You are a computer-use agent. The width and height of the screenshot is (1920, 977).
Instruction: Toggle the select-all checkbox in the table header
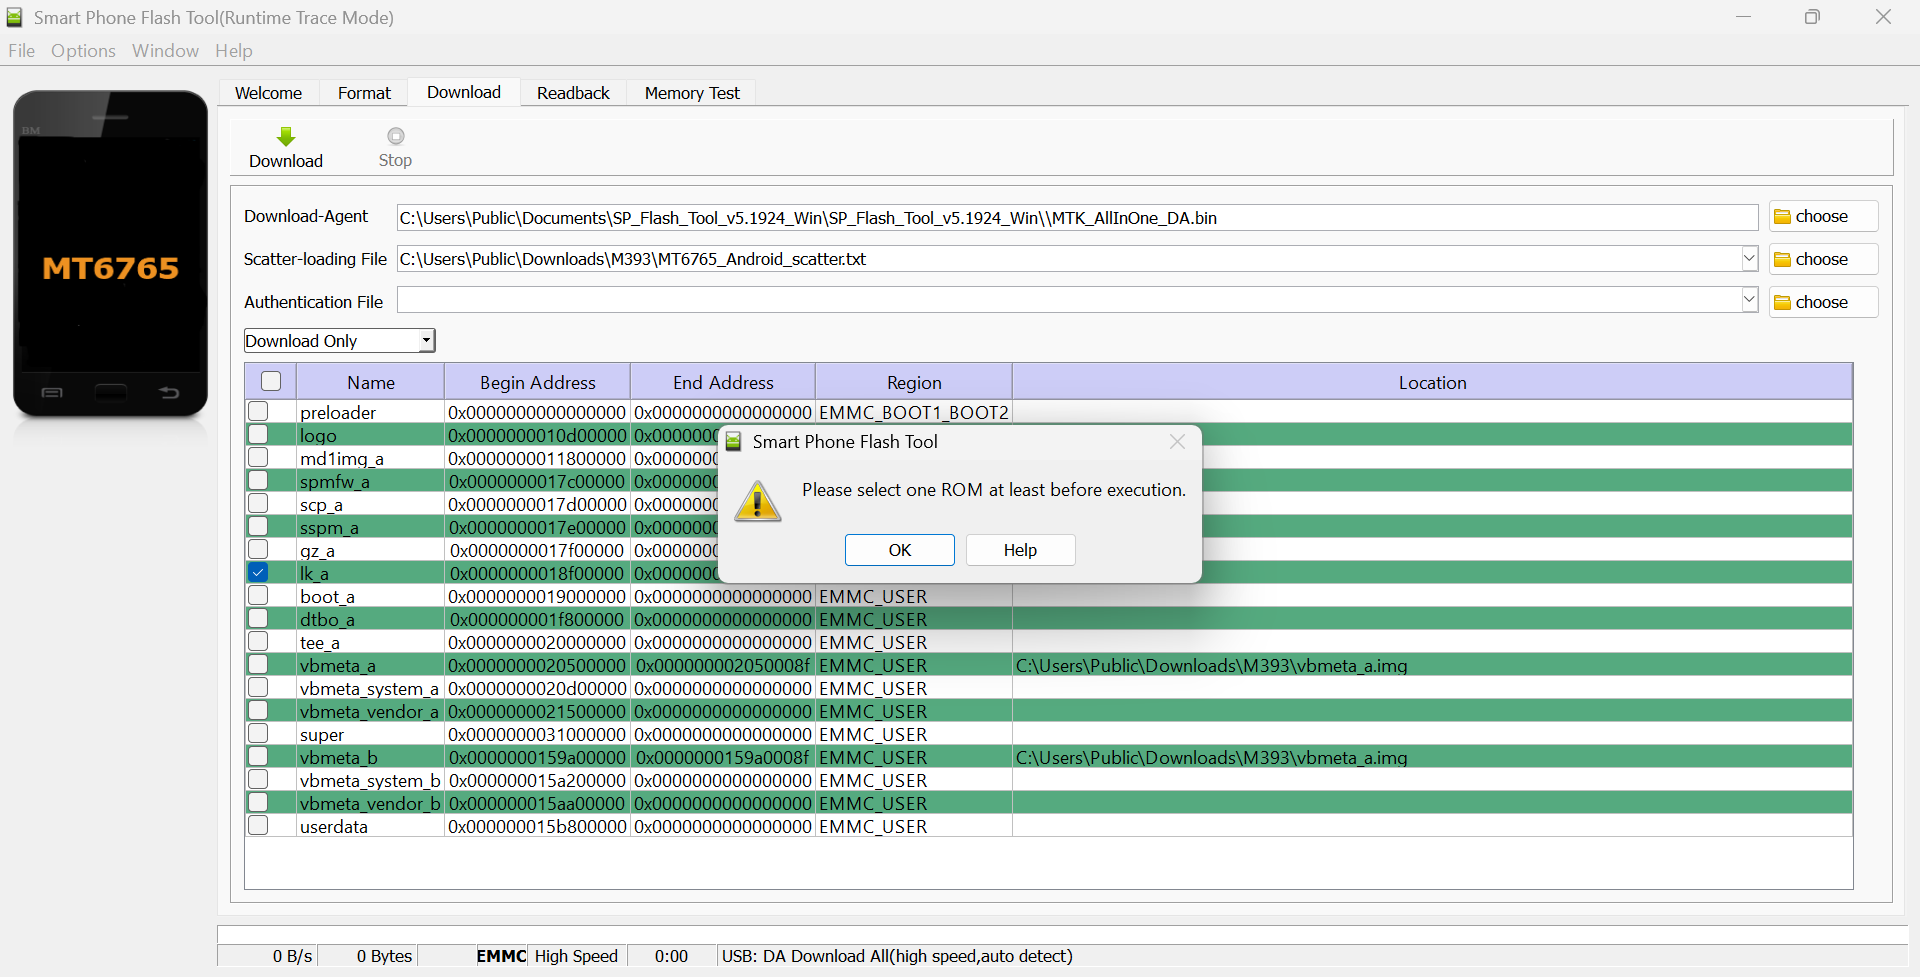pos(271,381)
